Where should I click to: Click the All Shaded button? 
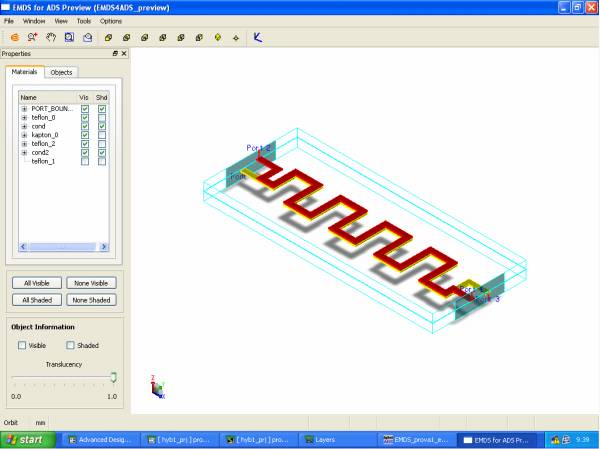click(x=37, y=300)
